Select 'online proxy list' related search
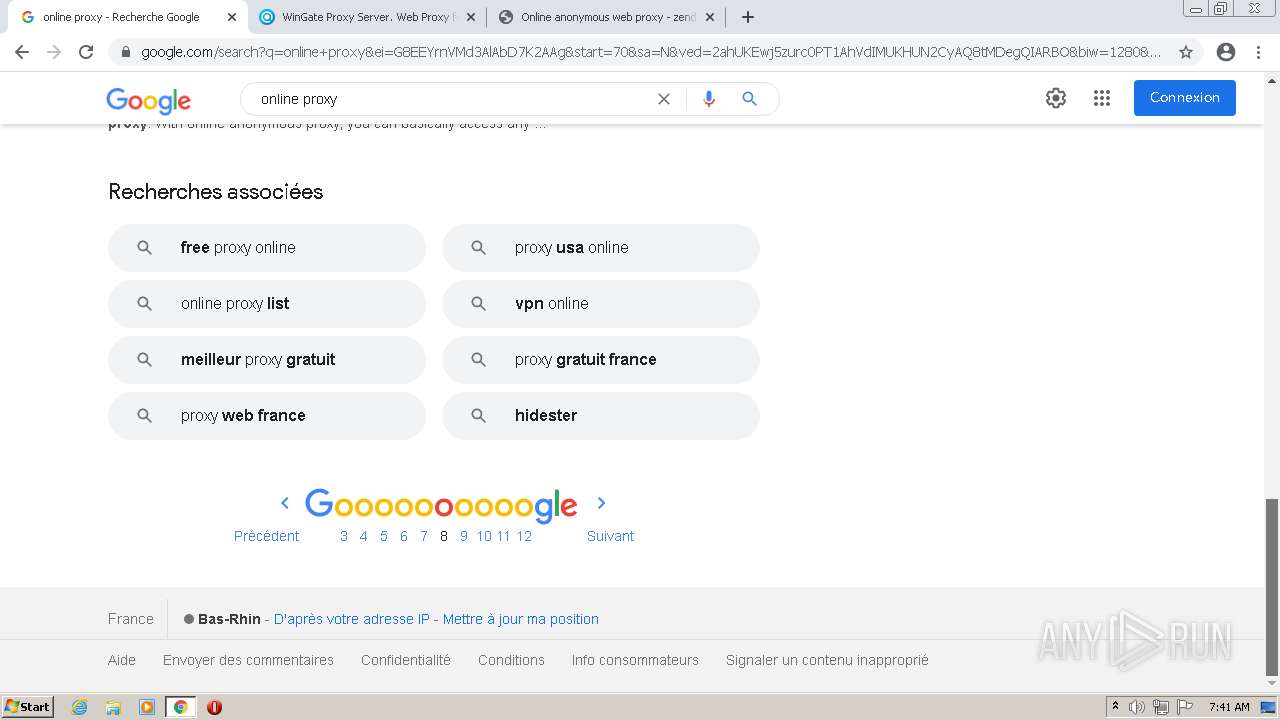Screen dimensions: 1280x720 coord(267,304)
